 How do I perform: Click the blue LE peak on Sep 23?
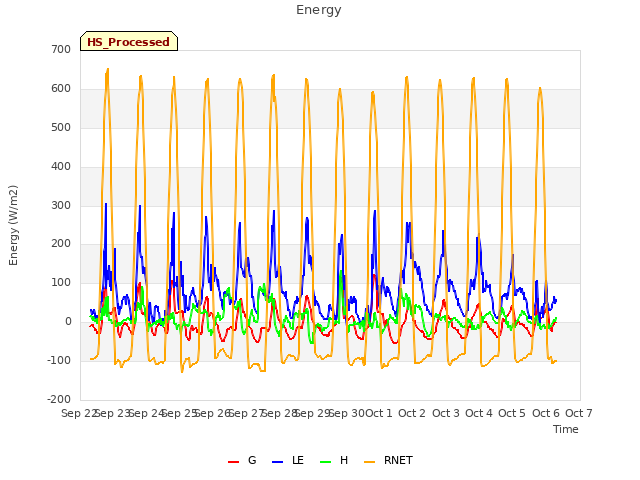pos(106,203)
